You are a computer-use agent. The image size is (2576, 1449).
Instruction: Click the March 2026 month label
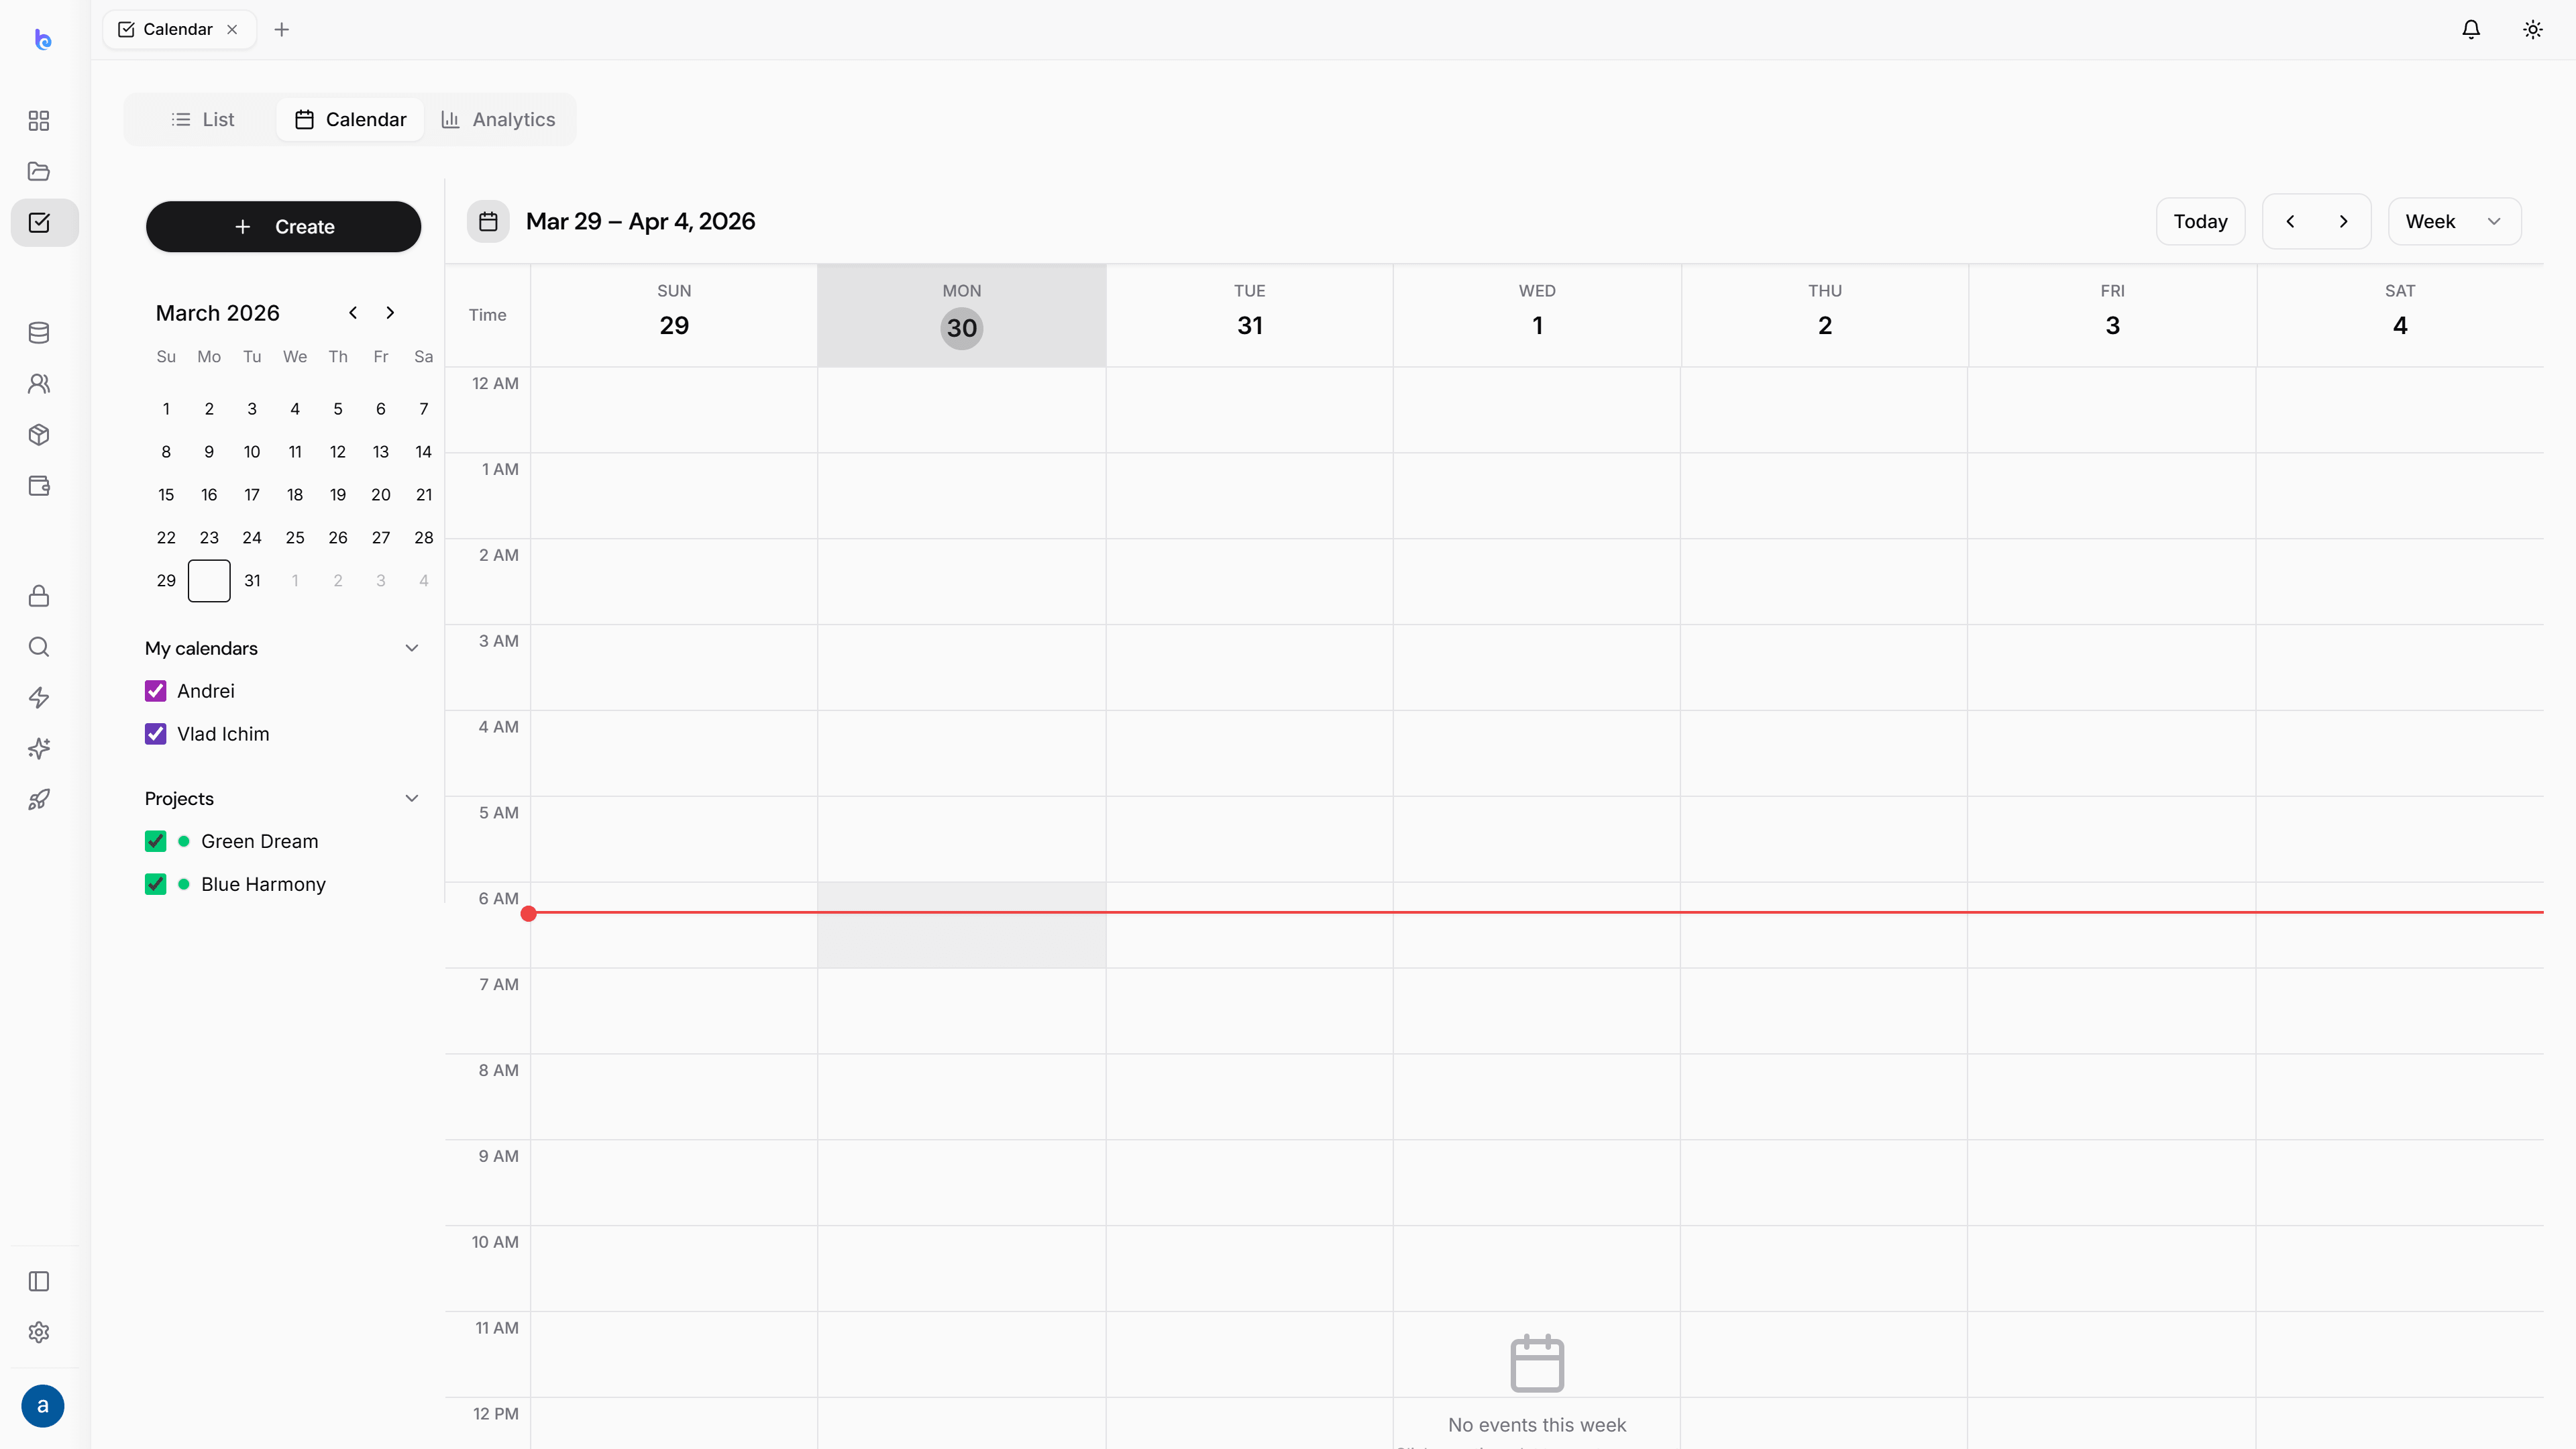[218, 313]
